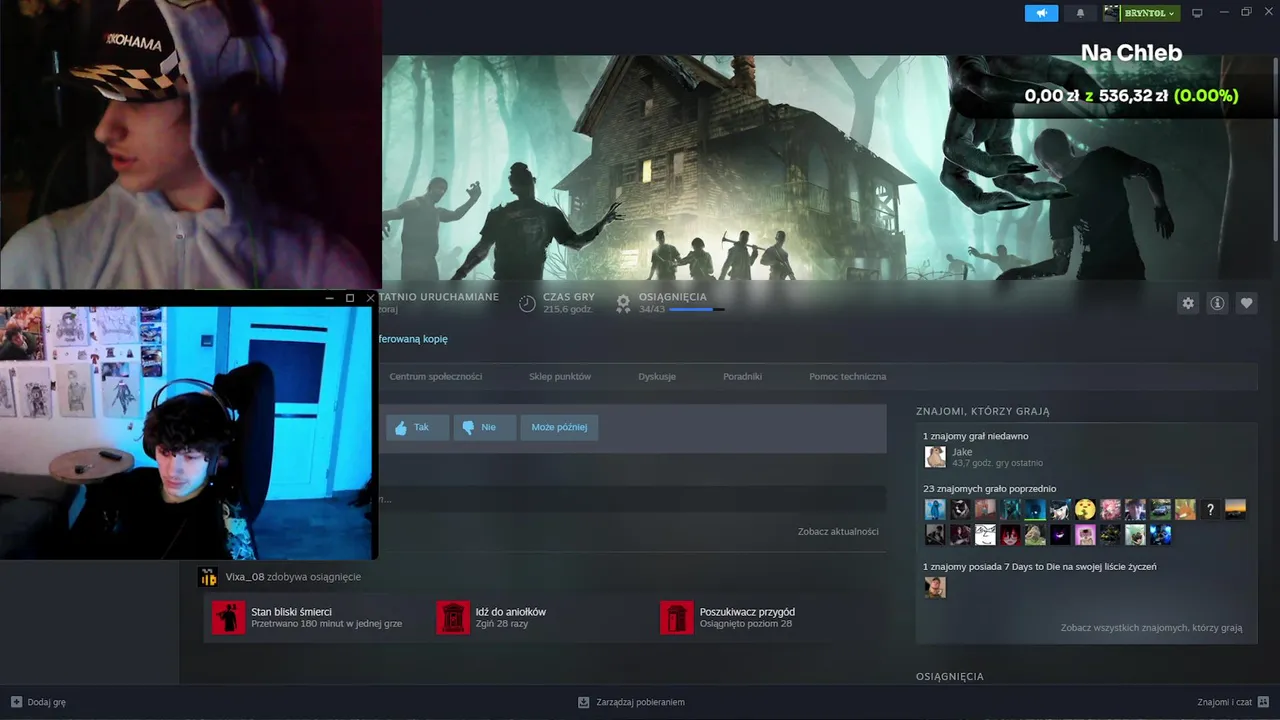The image size is (1280, 720).
Task: Click the achievements gear-badge icon
Action: point(623,302)
